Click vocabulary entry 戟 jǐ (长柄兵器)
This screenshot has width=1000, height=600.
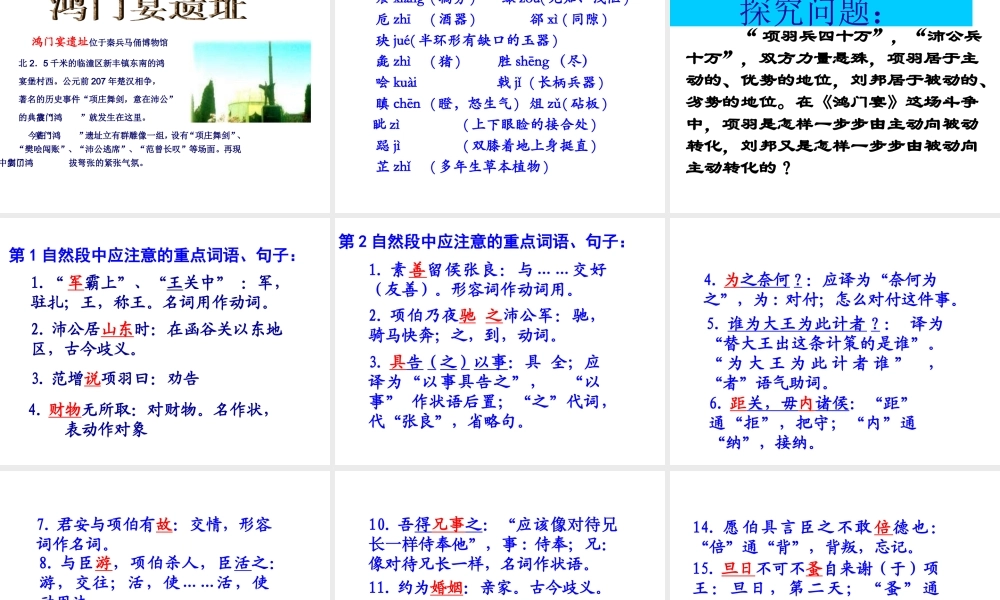click(x=551, y=82)
